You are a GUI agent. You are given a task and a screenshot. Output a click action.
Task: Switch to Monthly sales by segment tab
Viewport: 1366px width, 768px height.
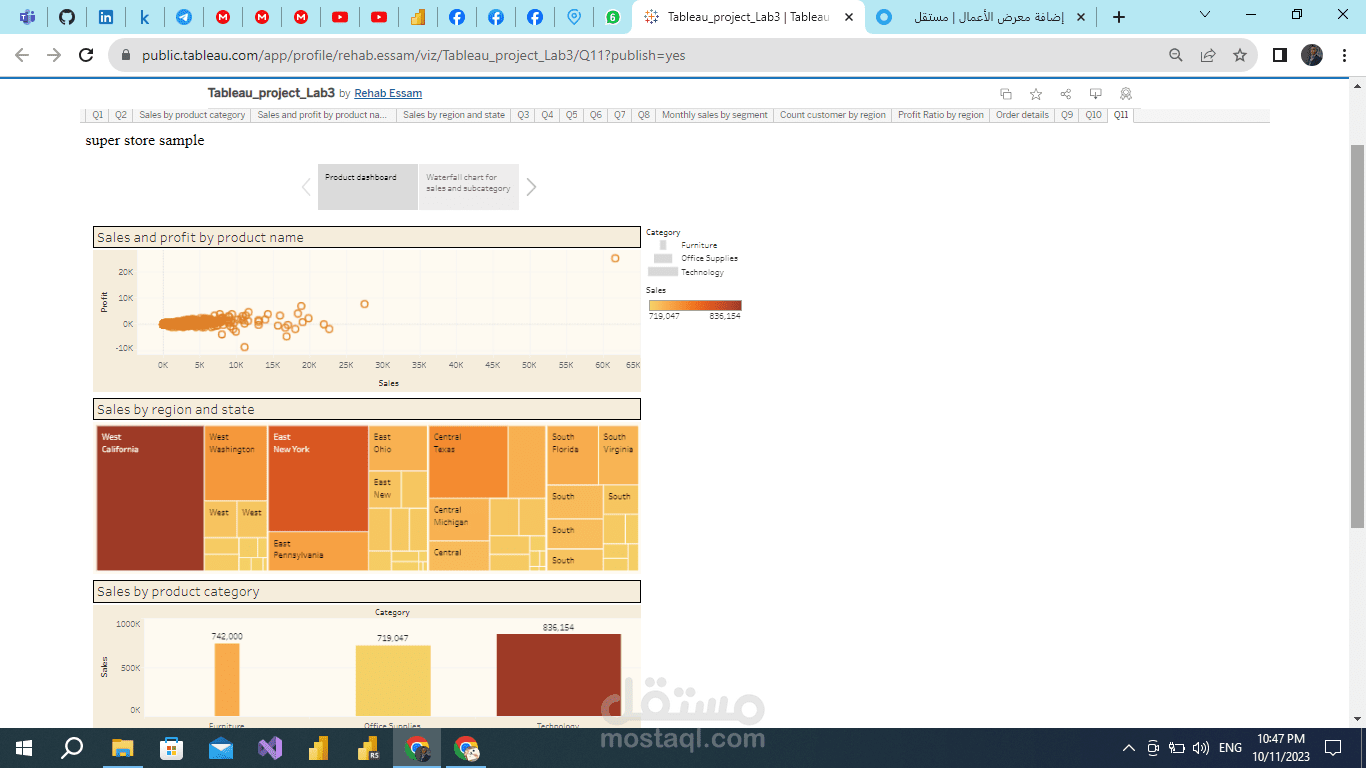coord(715,115)
